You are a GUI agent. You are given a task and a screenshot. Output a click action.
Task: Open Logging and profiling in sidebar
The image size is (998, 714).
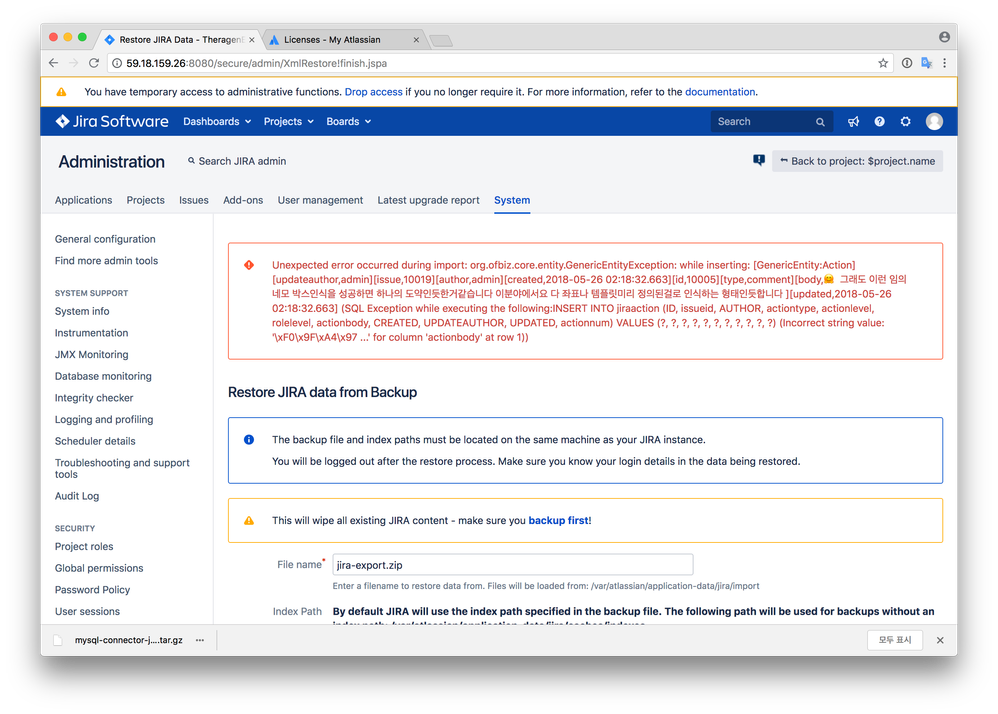104,419
